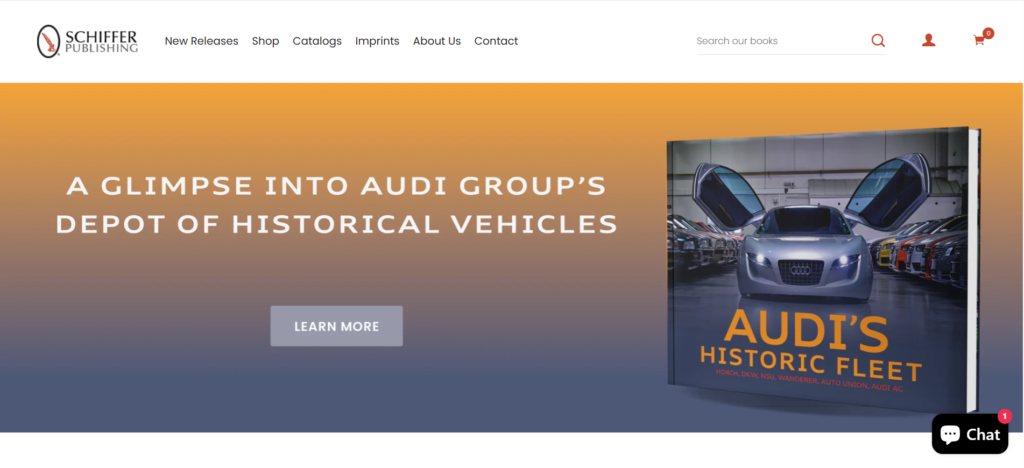Click the magnifying glass search icon
Viewport: 1024px width, 468px height.
click(878, 41)
